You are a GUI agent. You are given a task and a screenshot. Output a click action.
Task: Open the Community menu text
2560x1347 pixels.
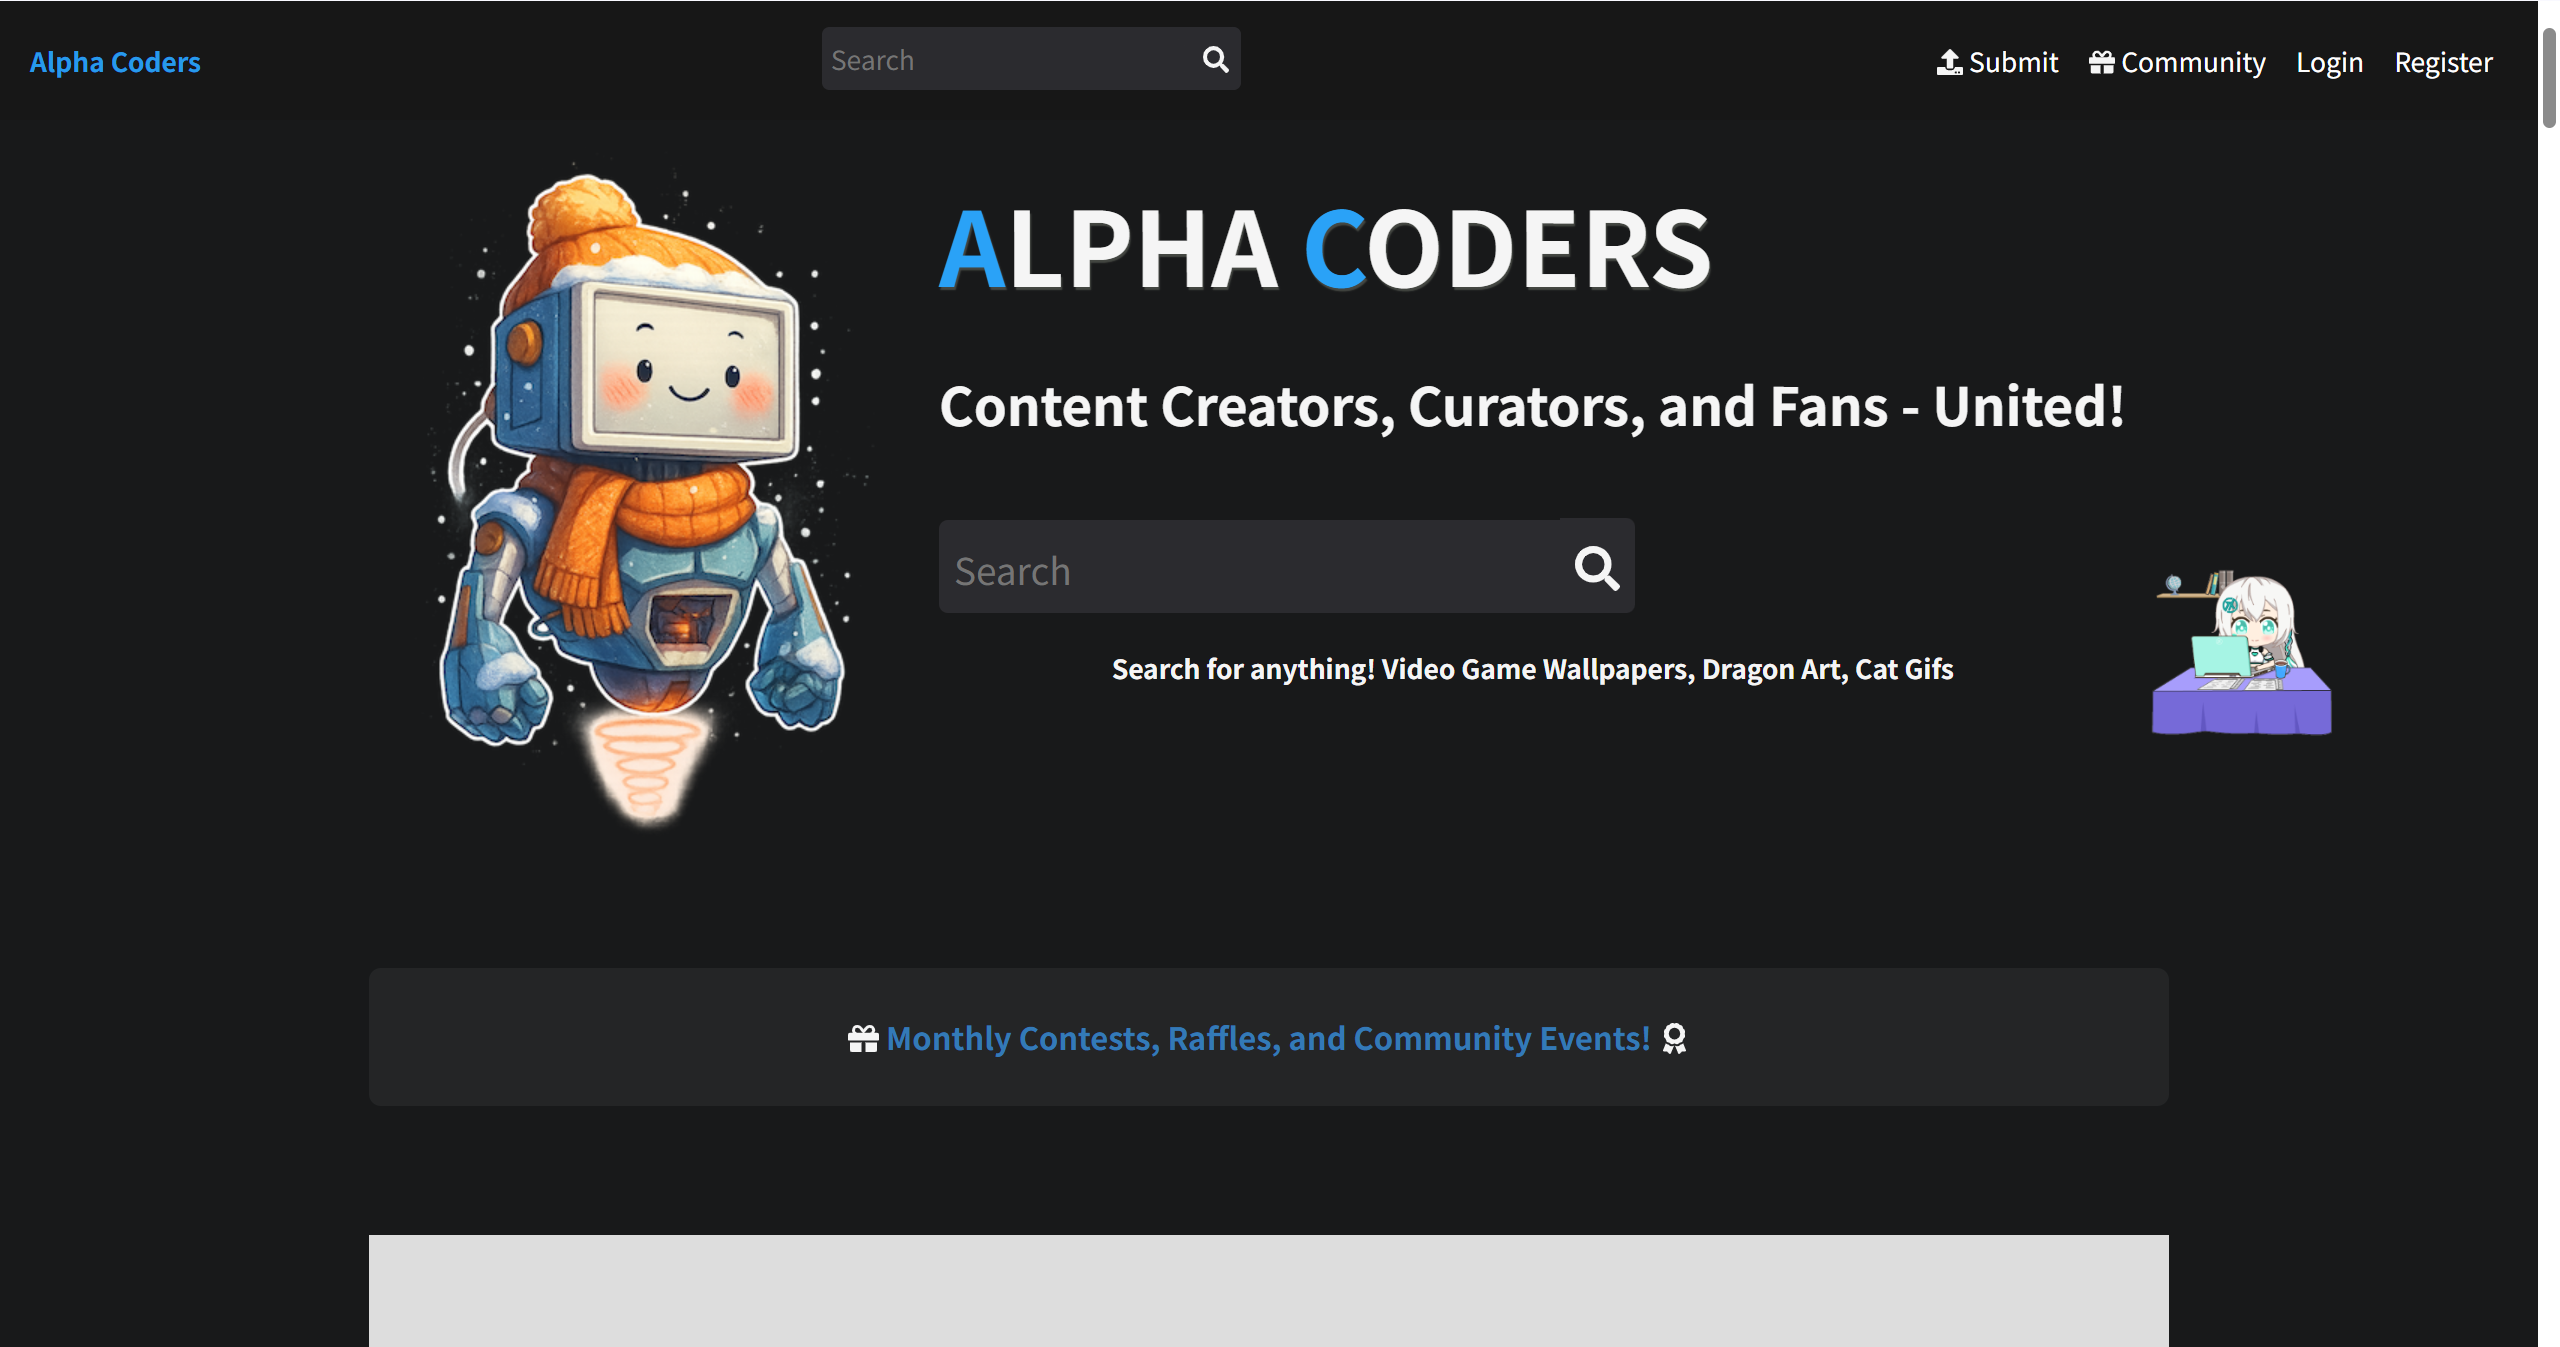[x=2193, y=62]
